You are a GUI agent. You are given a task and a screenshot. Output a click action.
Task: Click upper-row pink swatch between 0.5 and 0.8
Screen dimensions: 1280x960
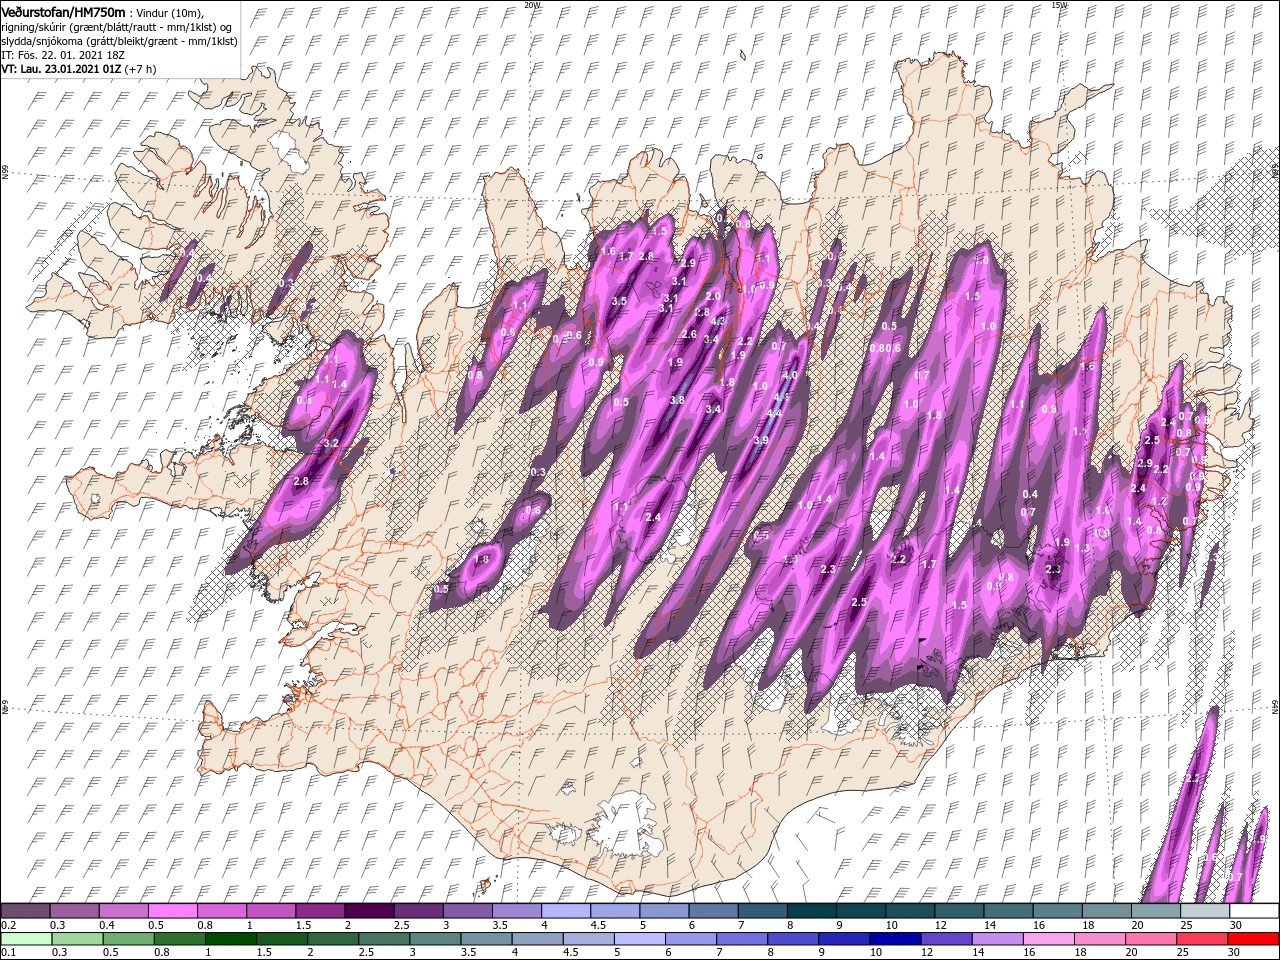point(172,910)
